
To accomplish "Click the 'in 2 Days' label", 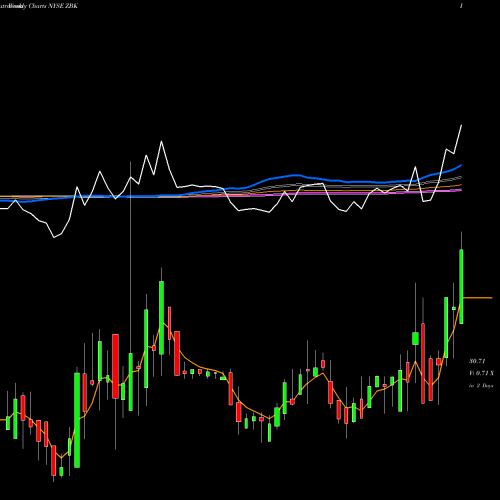I will click(481, 386).
